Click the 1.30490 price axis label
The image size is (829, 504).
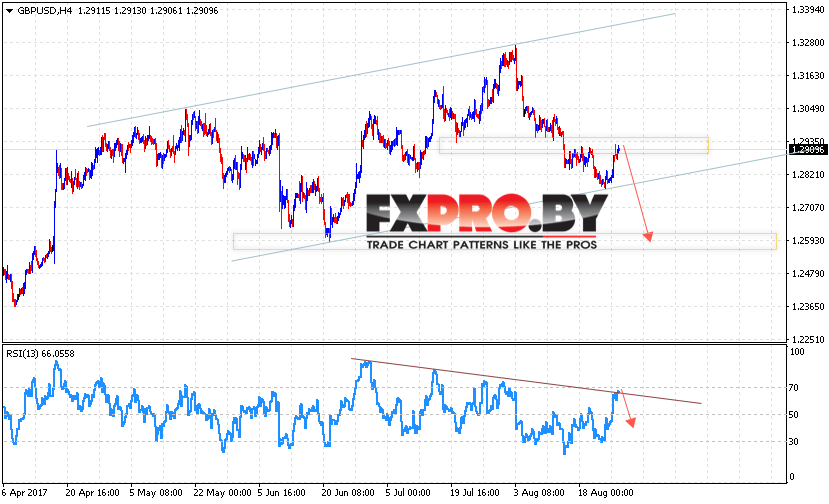point(808,109)
